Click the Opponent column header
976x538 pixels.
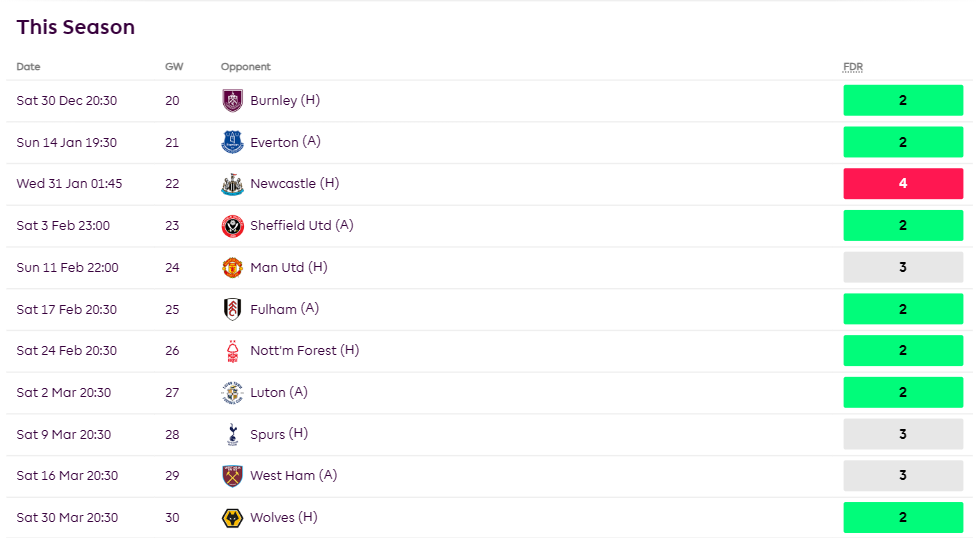tap(246, 67)
